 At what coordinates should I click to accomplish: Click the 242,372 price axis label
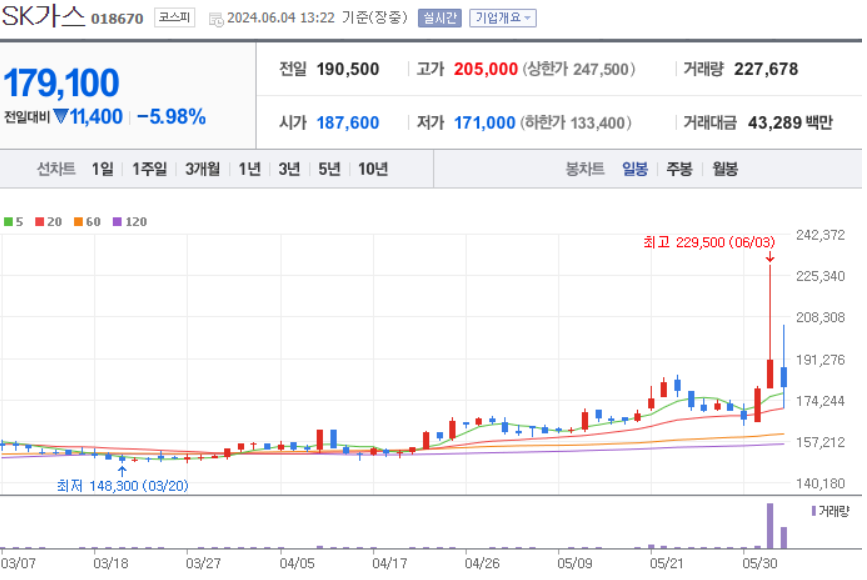tap(820, 235)
